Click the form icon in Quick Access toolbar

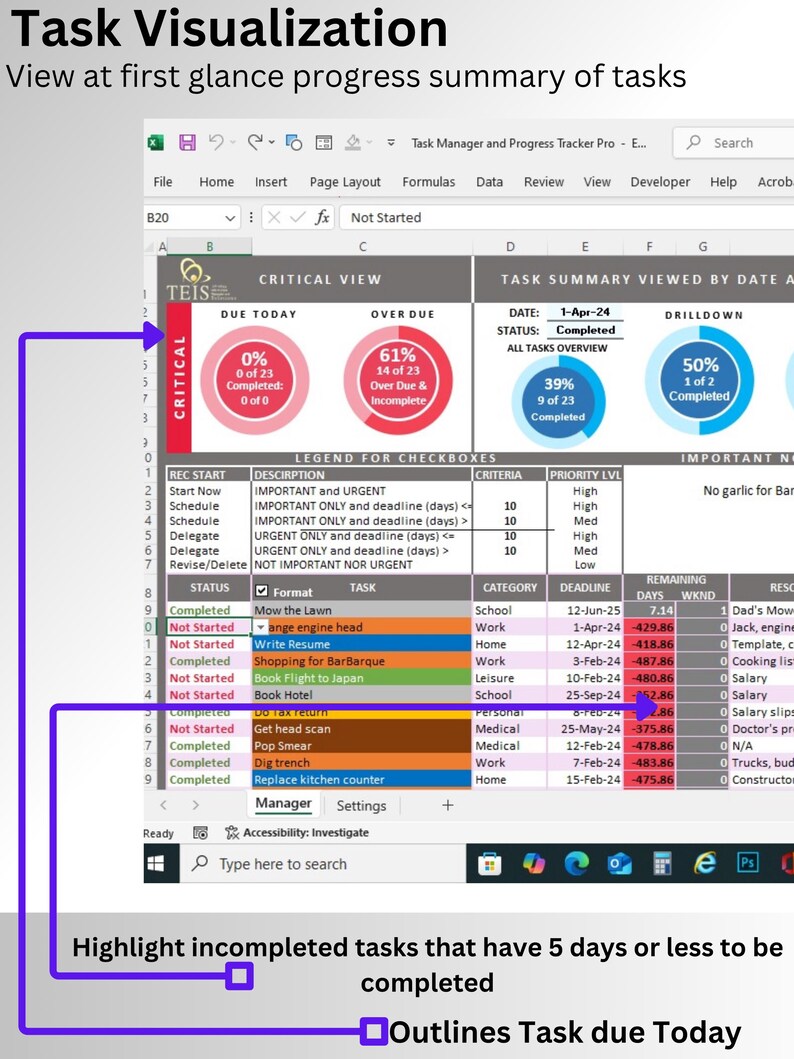[324, 143]
